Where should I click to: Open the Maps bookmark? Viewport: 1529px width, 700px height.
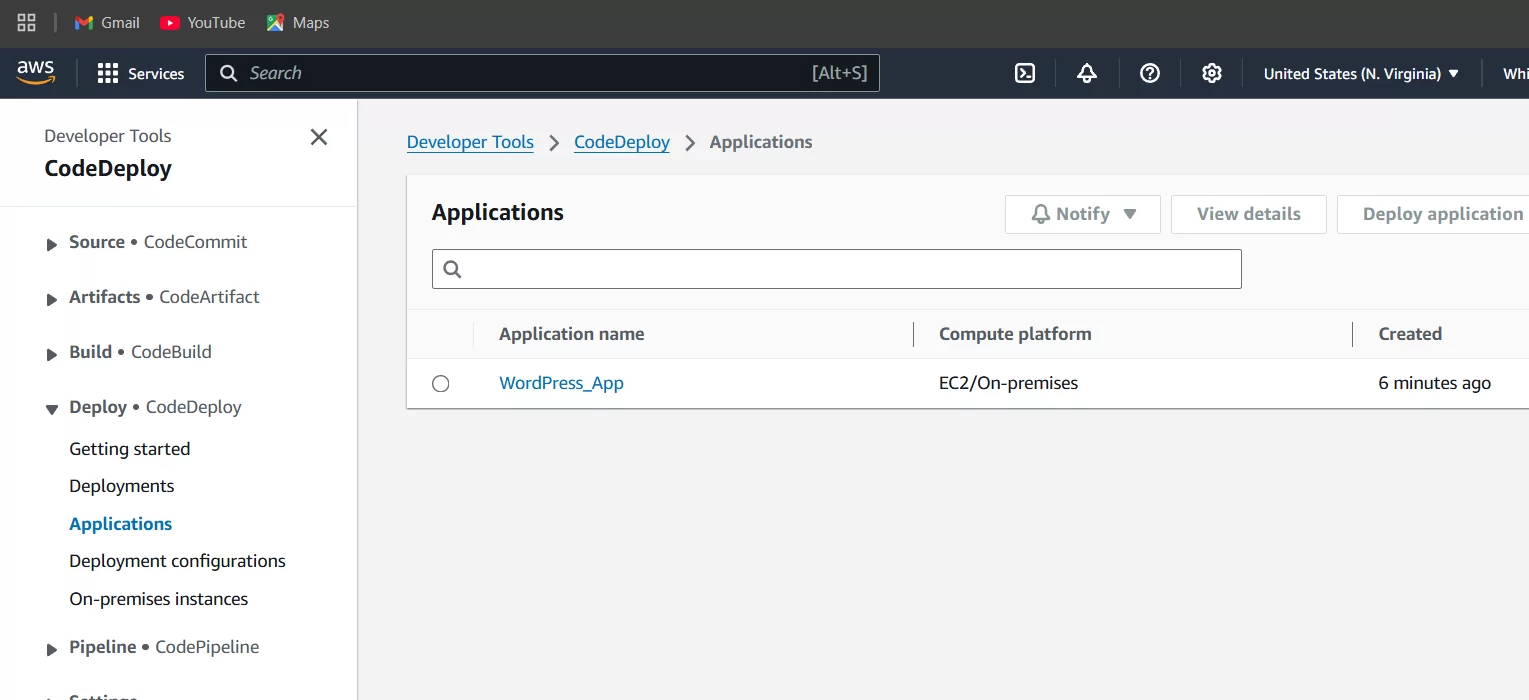click(x=298, y=22)
